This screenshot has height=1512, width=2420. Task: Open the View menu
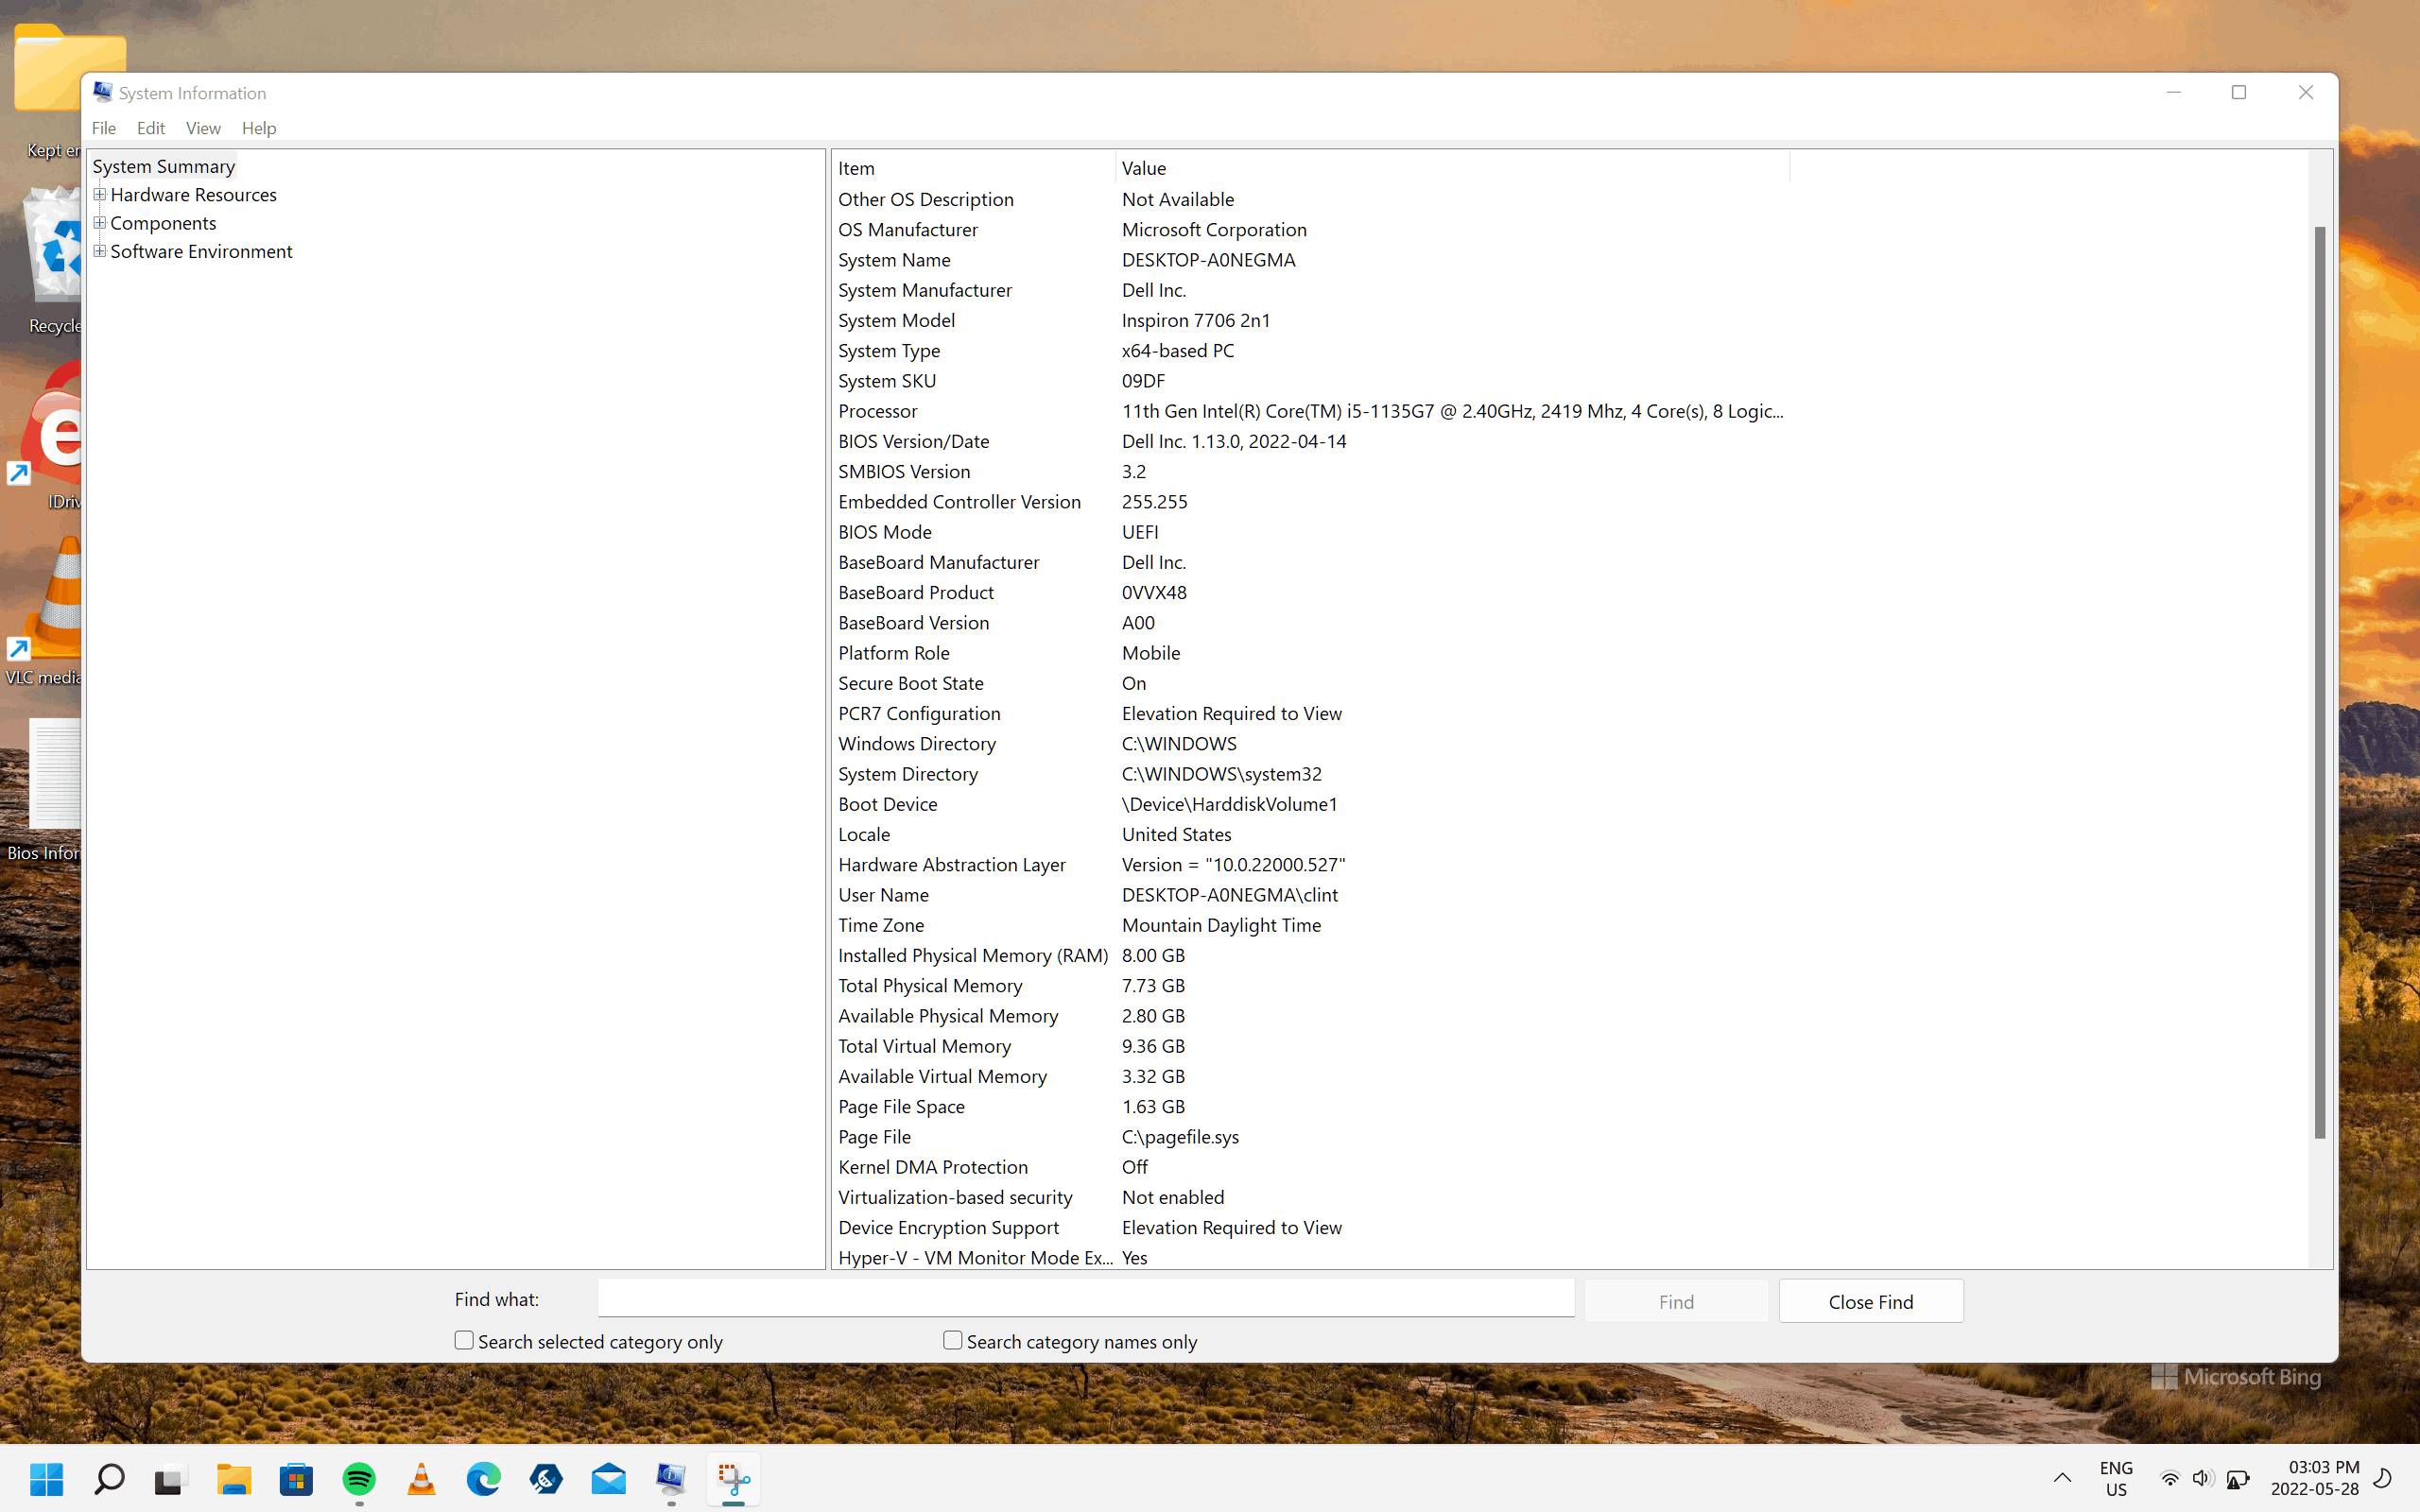tap(203, 128)
